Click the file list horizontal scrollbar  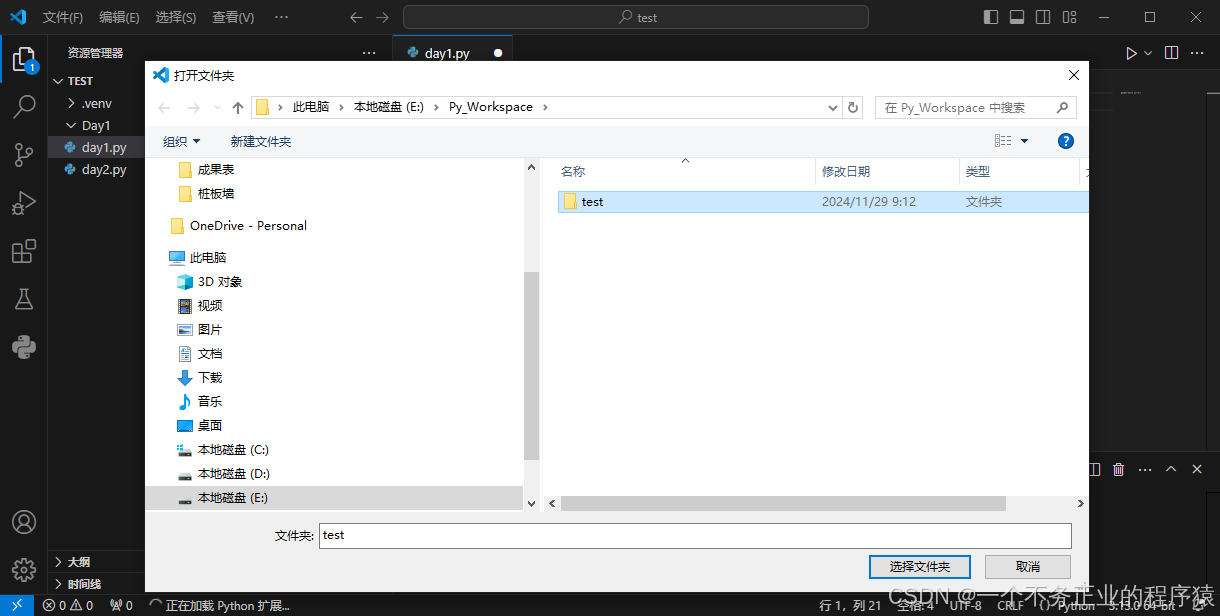click(783, 503)
